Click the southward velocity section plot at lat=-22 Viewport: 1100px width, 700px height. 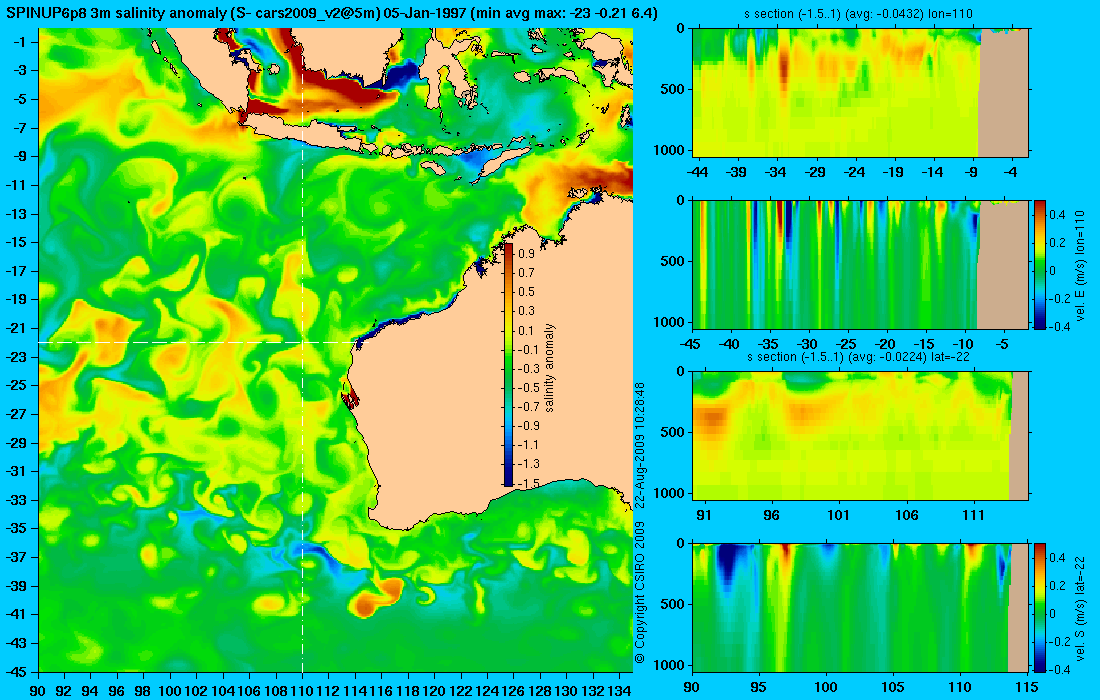[x=861, y=607]
